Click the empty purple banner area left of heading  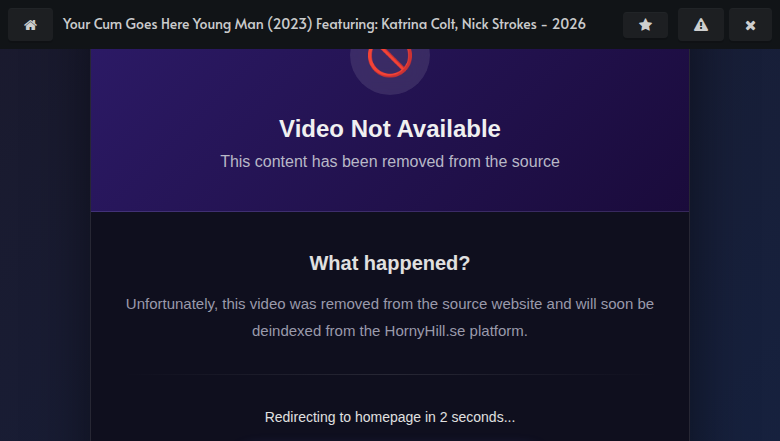click(170, 130)
